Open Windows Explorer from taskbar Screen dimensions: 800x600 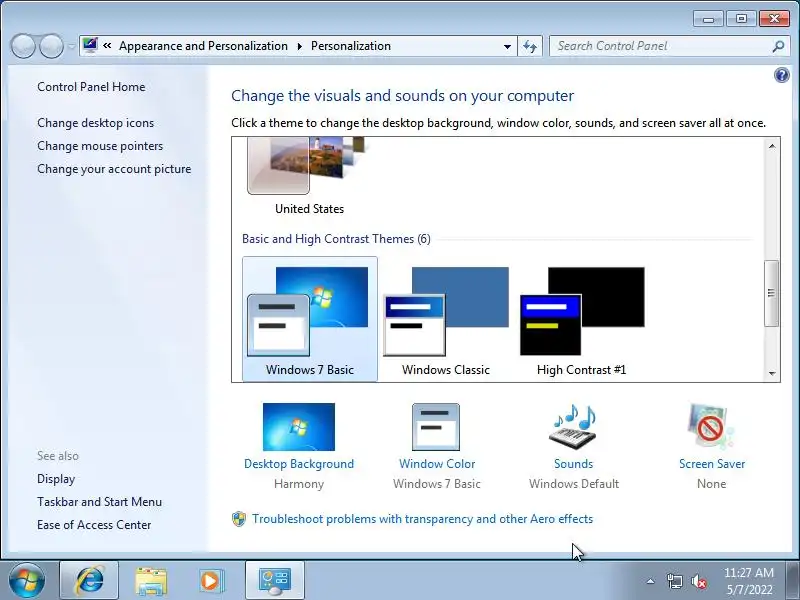tap(151, 580)
